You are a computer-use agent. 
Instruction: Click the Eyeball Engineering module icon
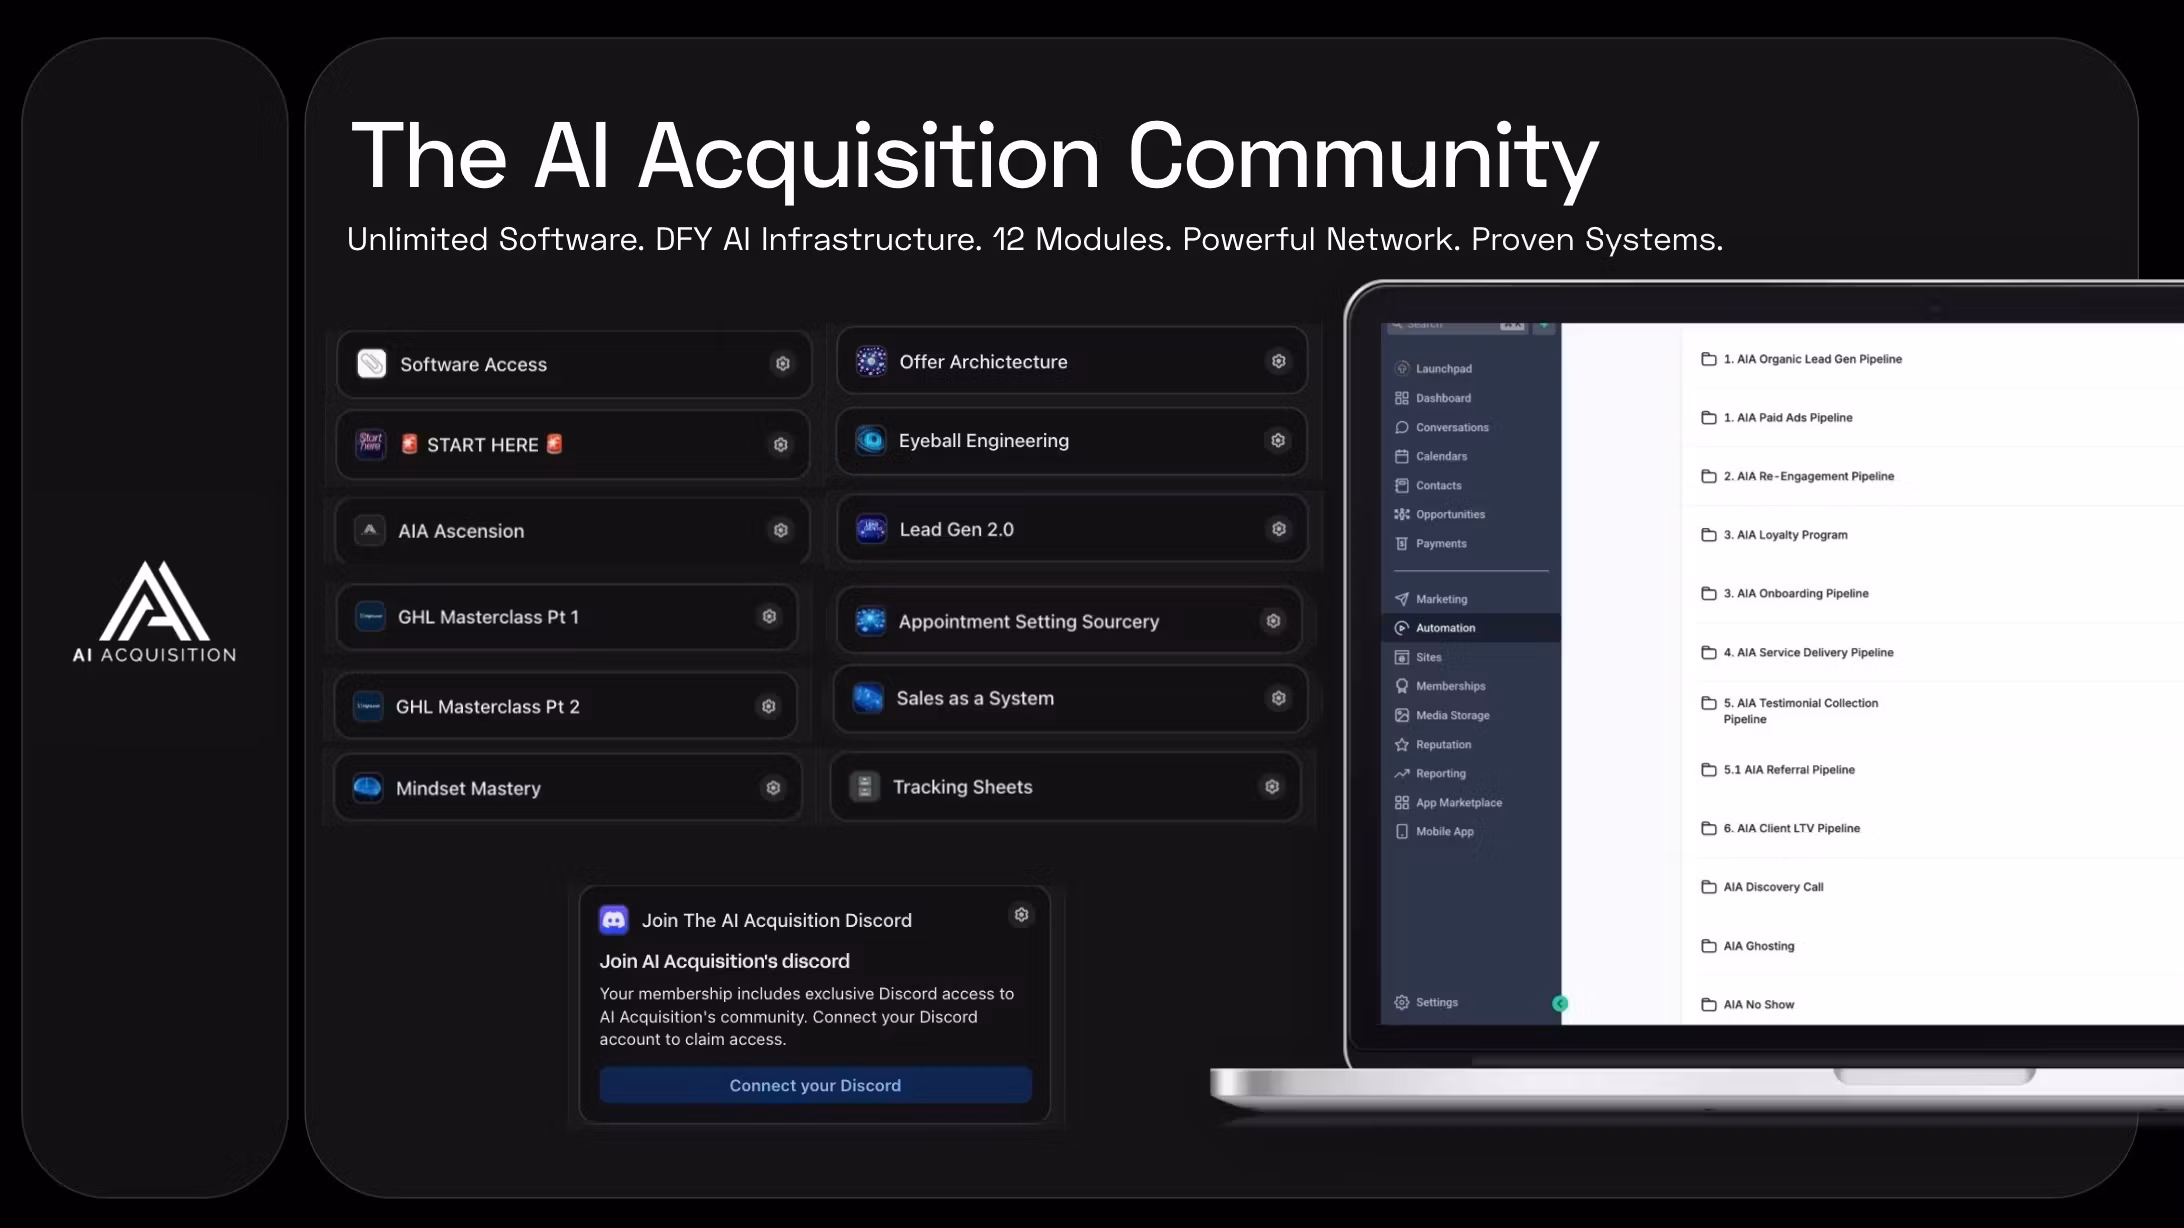[871, 440]
